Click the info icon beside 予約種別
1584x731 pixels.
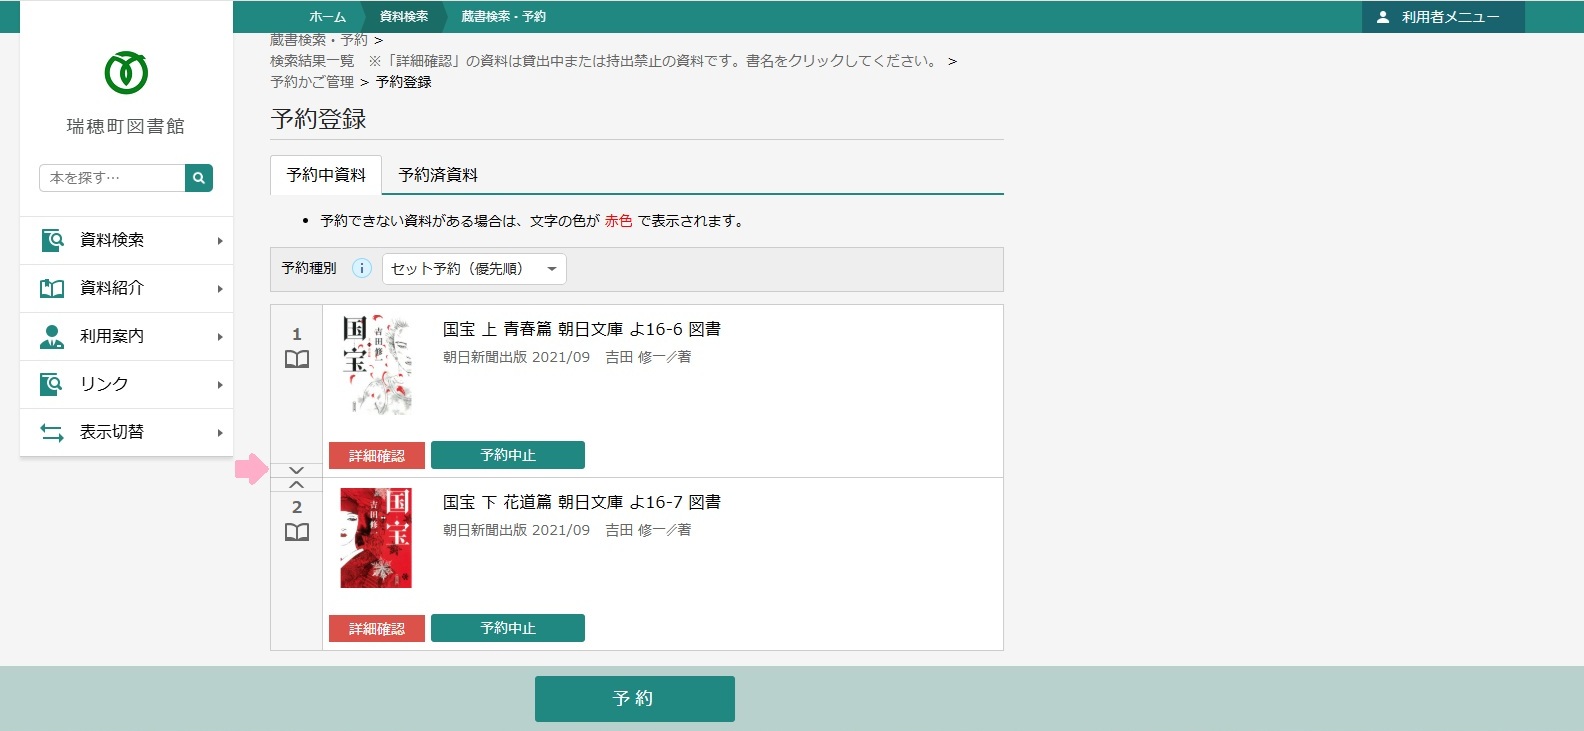pos(362,268)
